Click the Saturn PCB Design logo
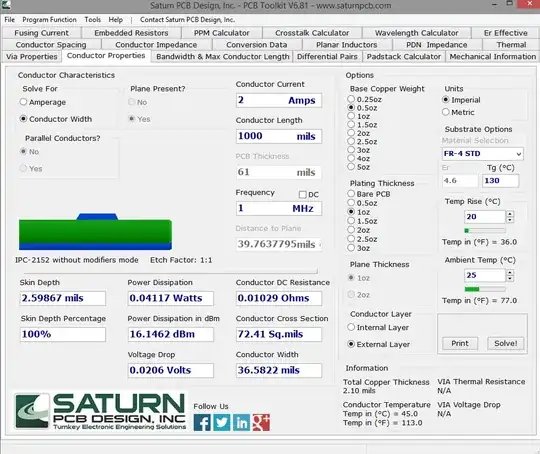The image size is (540, 454). [101, 411]
